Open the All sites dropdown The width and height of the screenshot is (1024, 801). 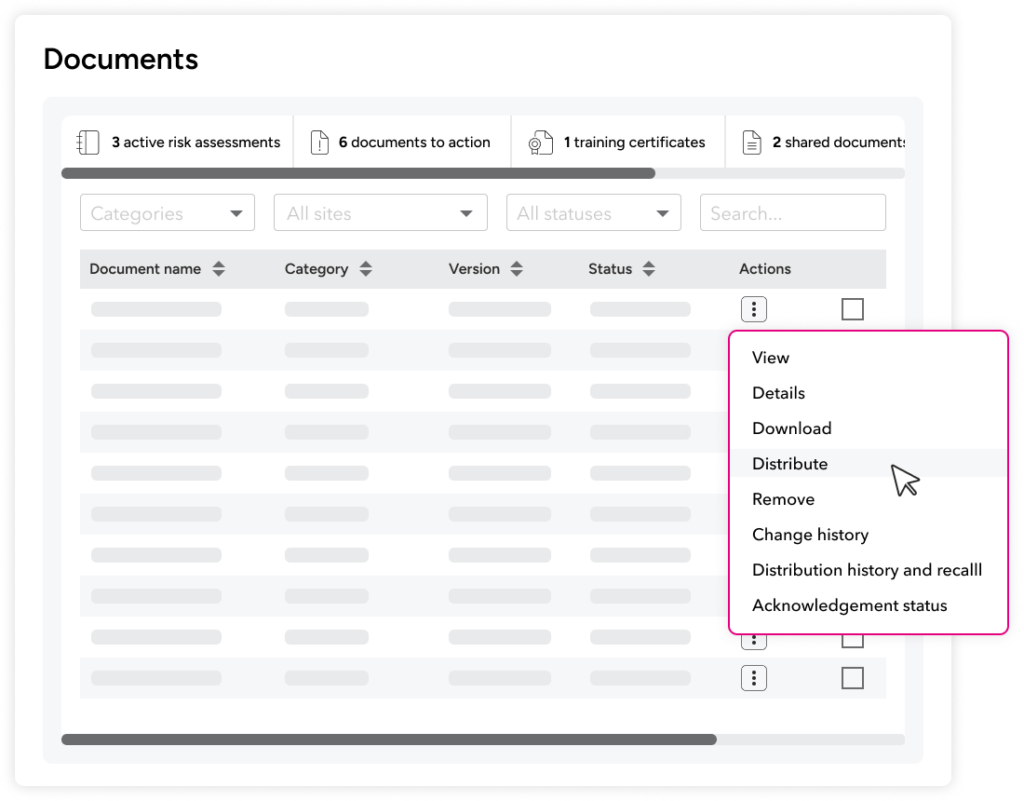click(x=381, y=213)
